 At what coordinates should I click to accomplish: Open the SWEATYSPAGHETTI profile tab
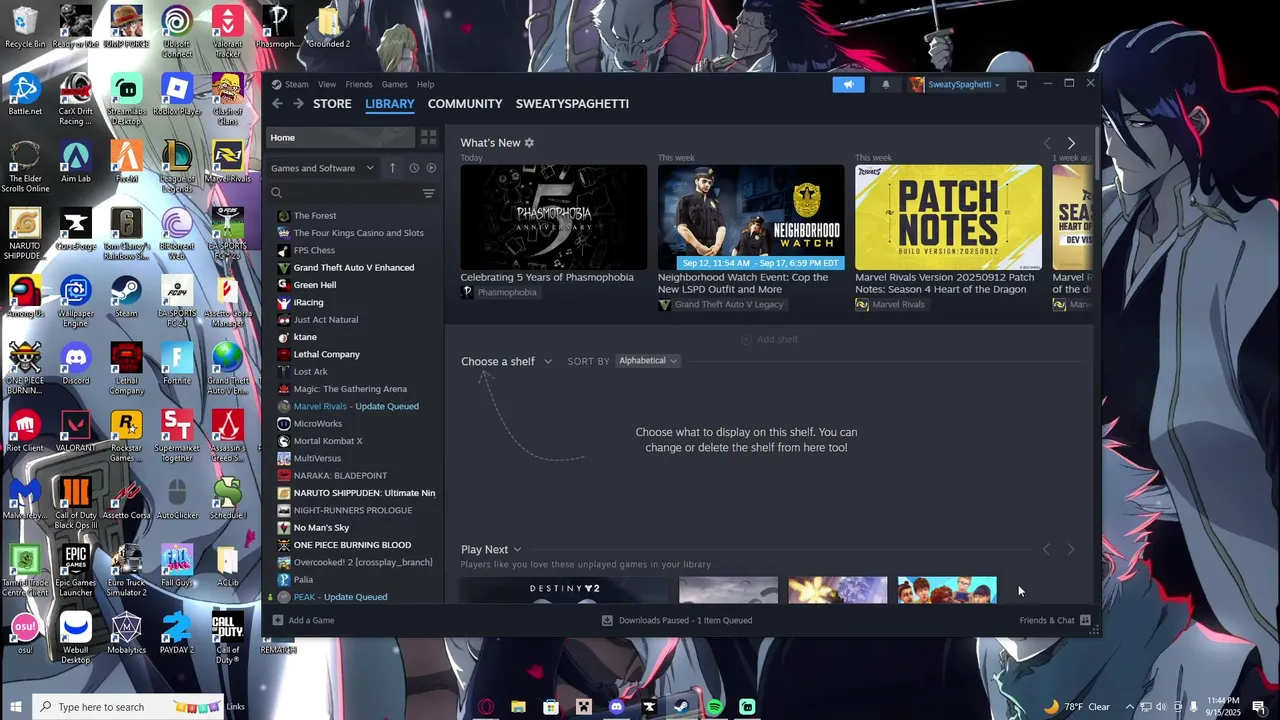click(x=572, y=104)
